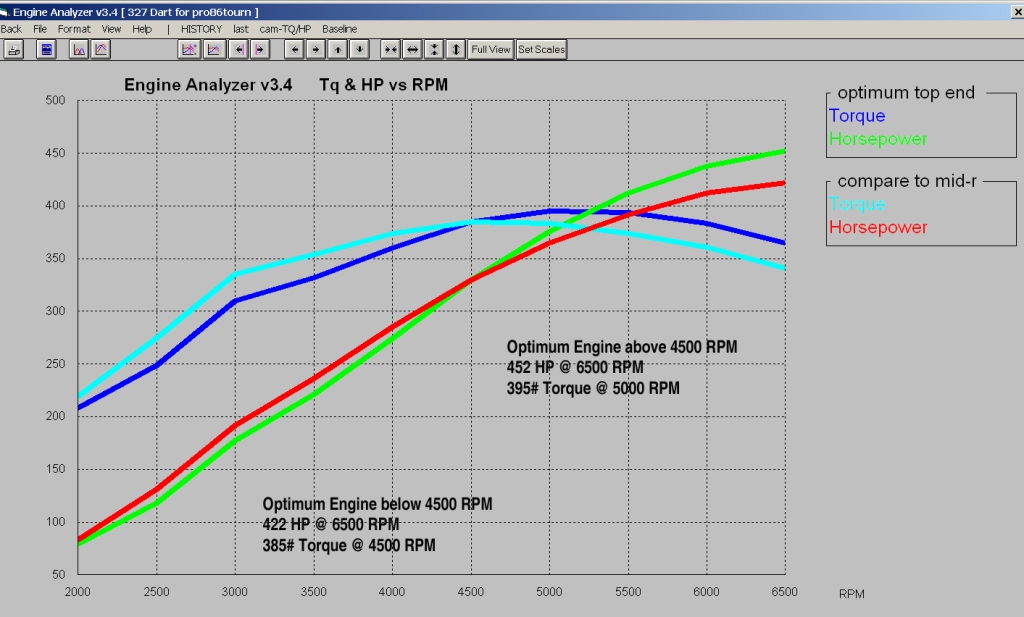The height and width of the screenshot is (617, 1024).
Task: Open the Format menu
Action: tap(74, 29)
